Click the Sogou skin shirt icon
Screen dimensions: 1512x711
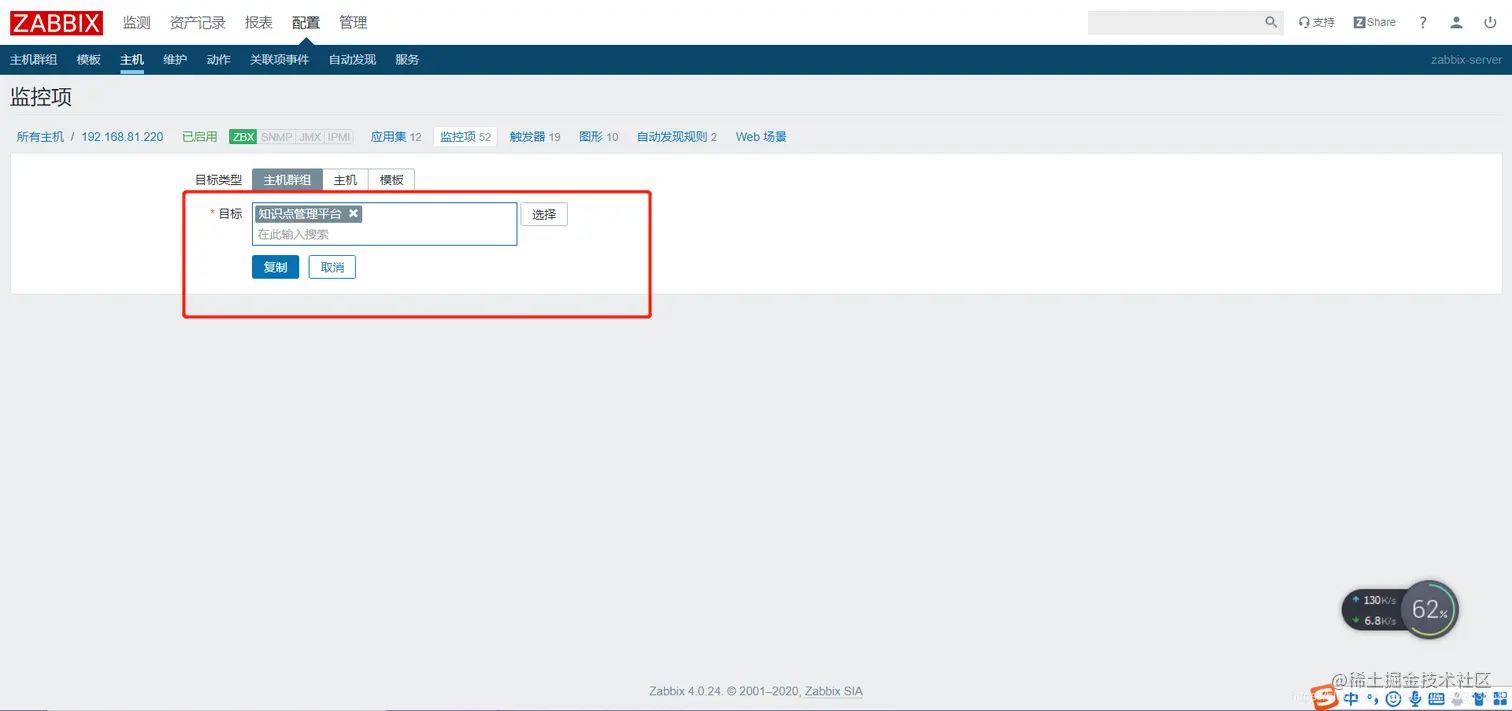(1478, 699)
